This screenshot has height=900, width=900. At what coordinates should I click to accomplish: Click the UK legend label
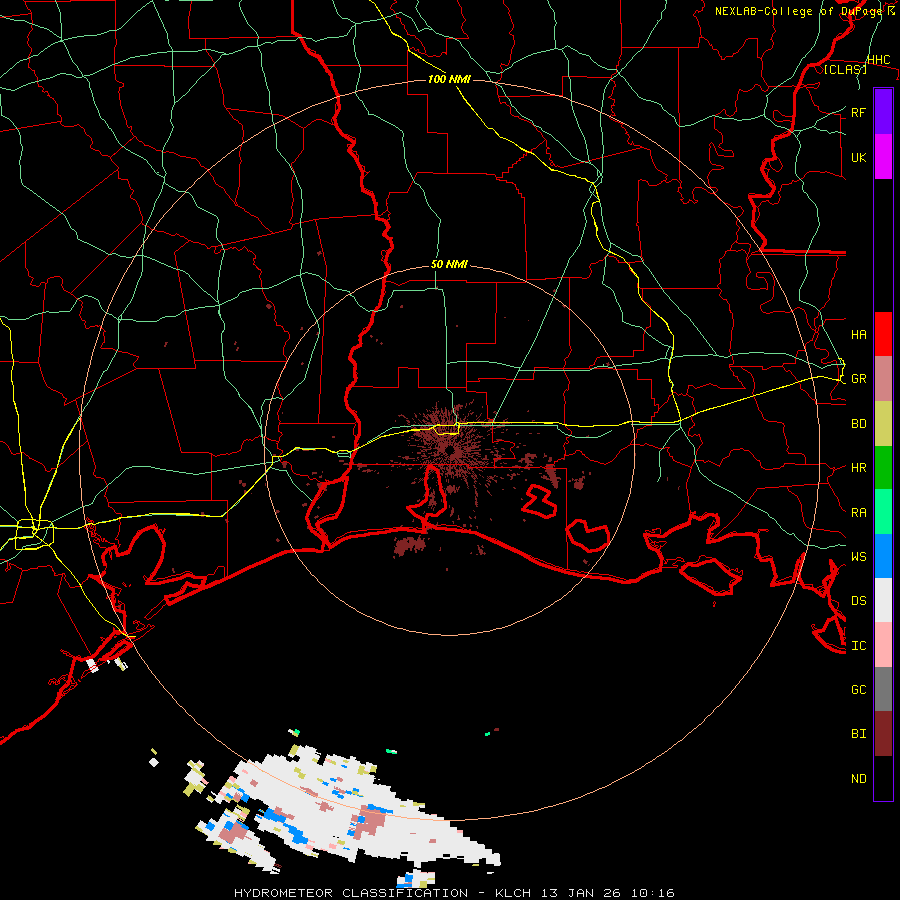858,157
